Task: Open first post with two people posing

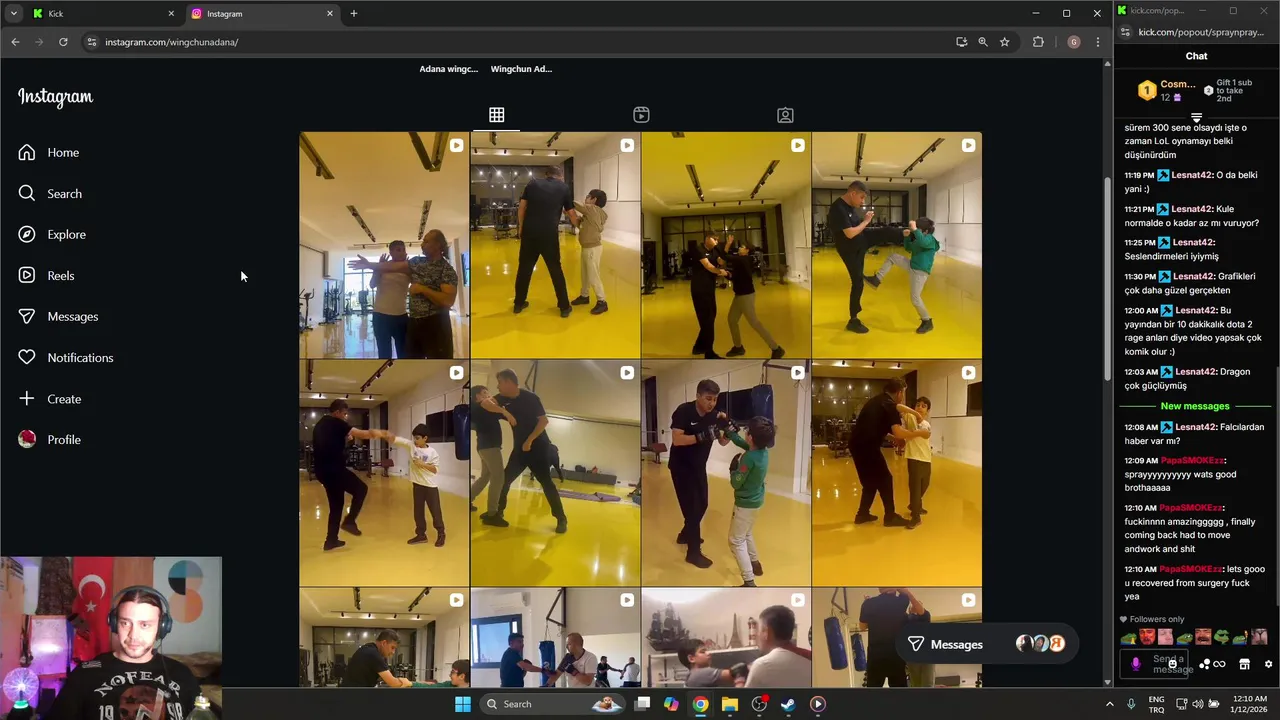Action: tap(384, 245)
